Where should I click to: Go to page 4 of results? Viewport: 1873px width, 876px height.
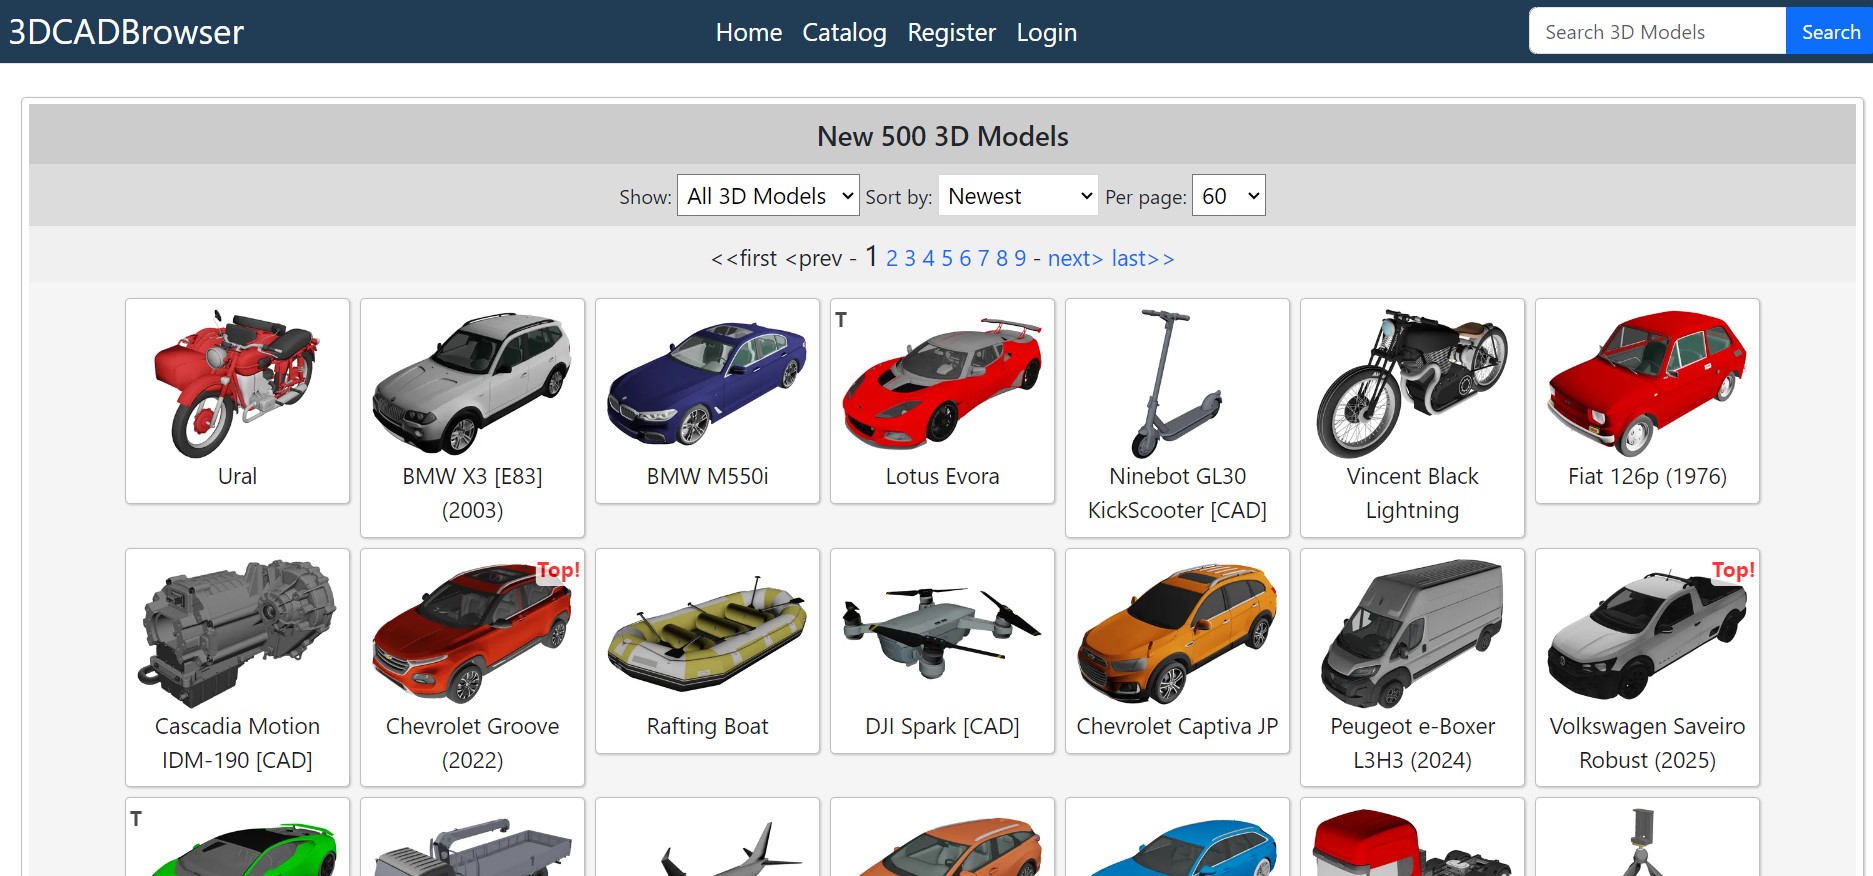pos(929,258)
